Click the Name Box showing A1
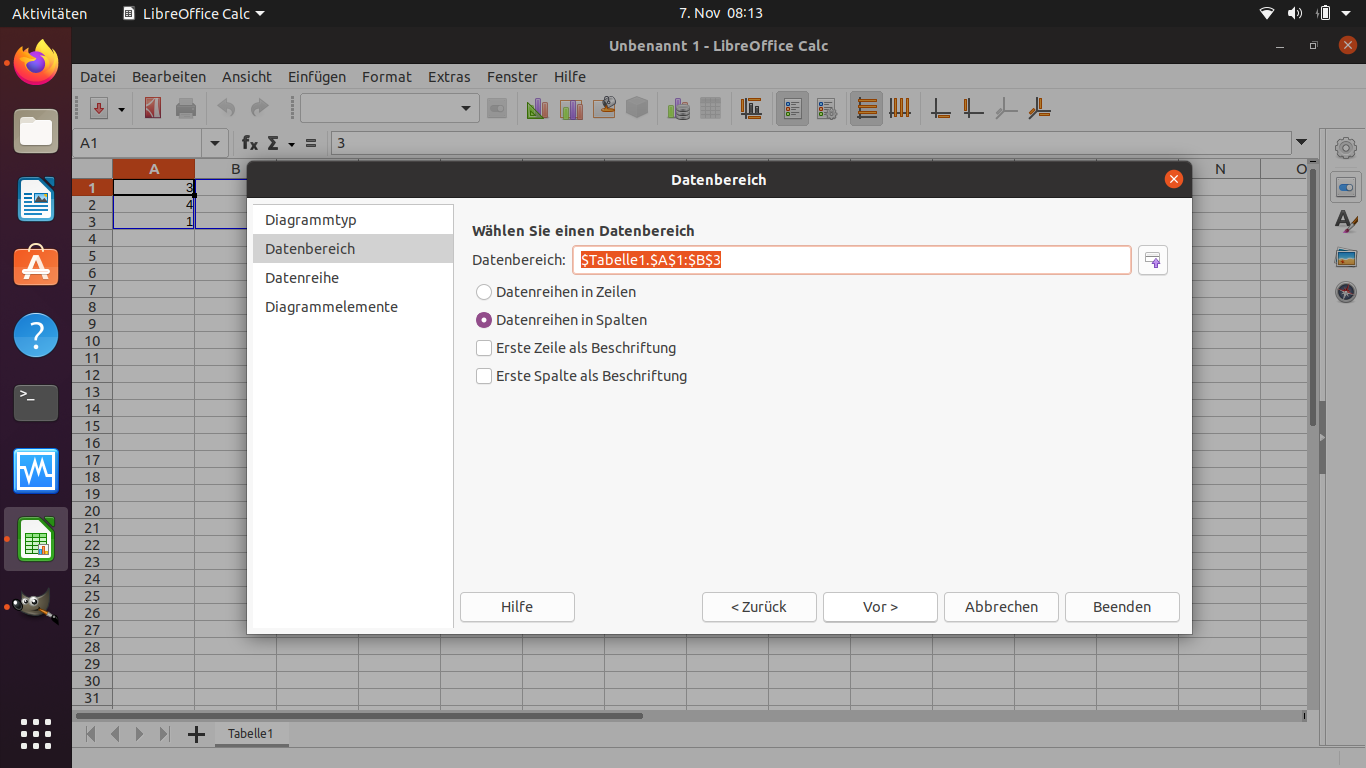 (x=139, y=143)
